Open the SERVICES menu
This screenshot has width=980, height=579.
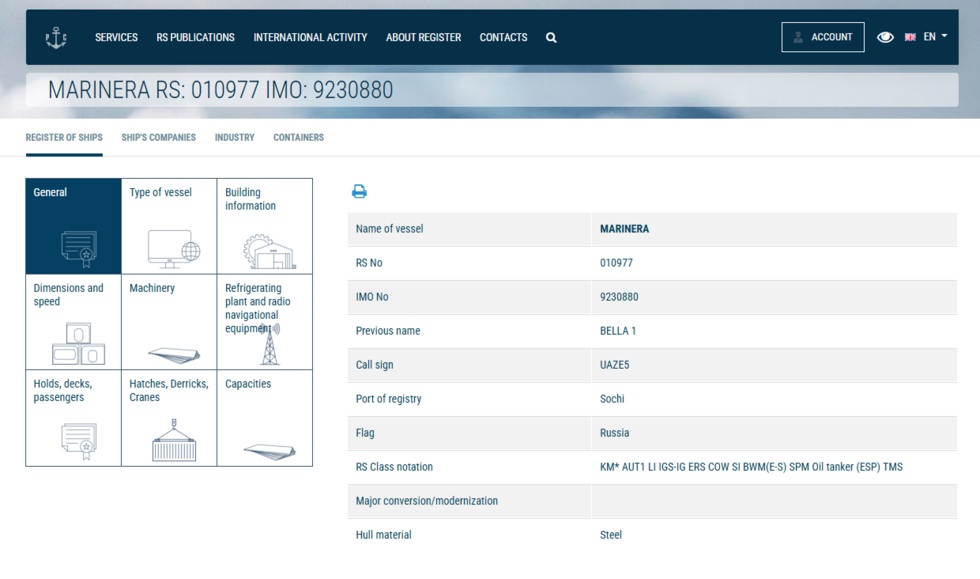click(116, 37)
